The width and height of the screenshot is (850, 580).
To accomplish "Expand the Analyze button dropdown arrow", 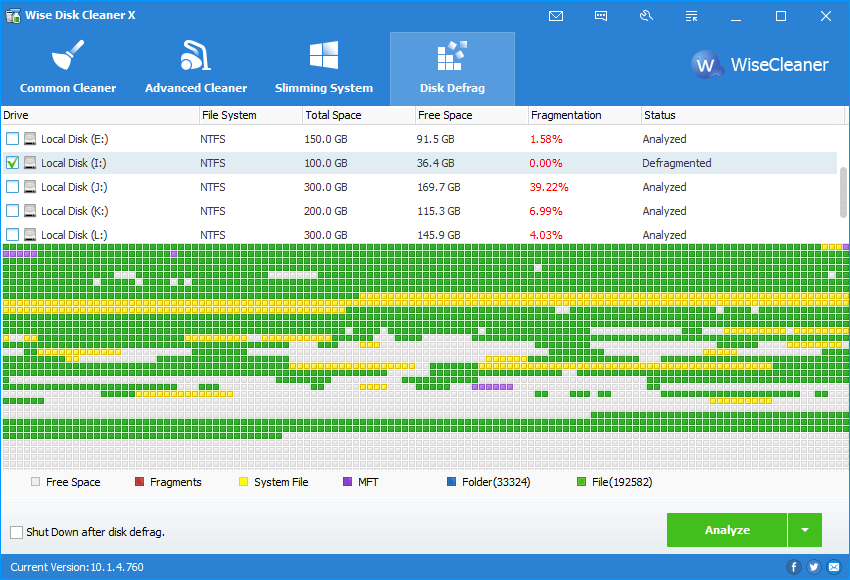I will tap(805, 530).
